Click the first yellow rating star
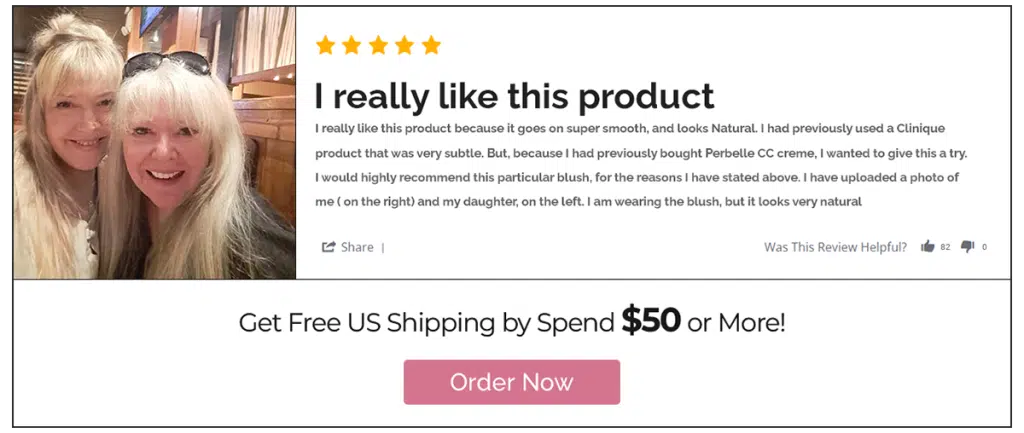1024x433 pixels. (x=325, y=45)
